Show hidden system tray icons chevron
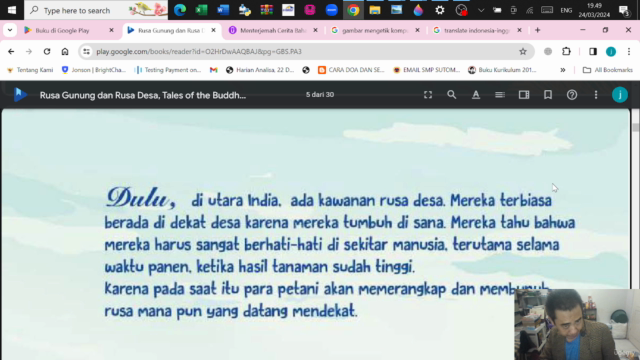 click(x=481, y=10)
